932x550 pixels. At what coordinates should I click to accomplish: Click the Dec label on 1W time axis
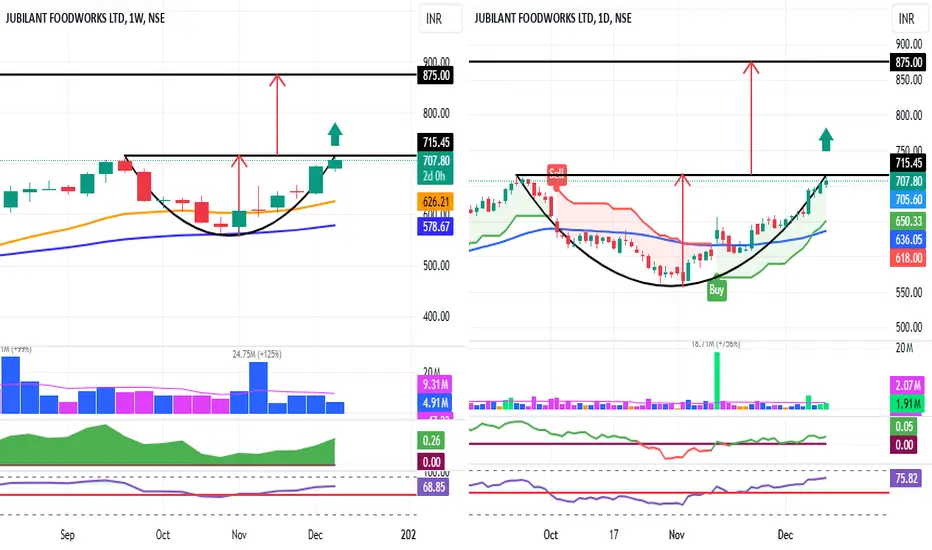coord(315,535)
